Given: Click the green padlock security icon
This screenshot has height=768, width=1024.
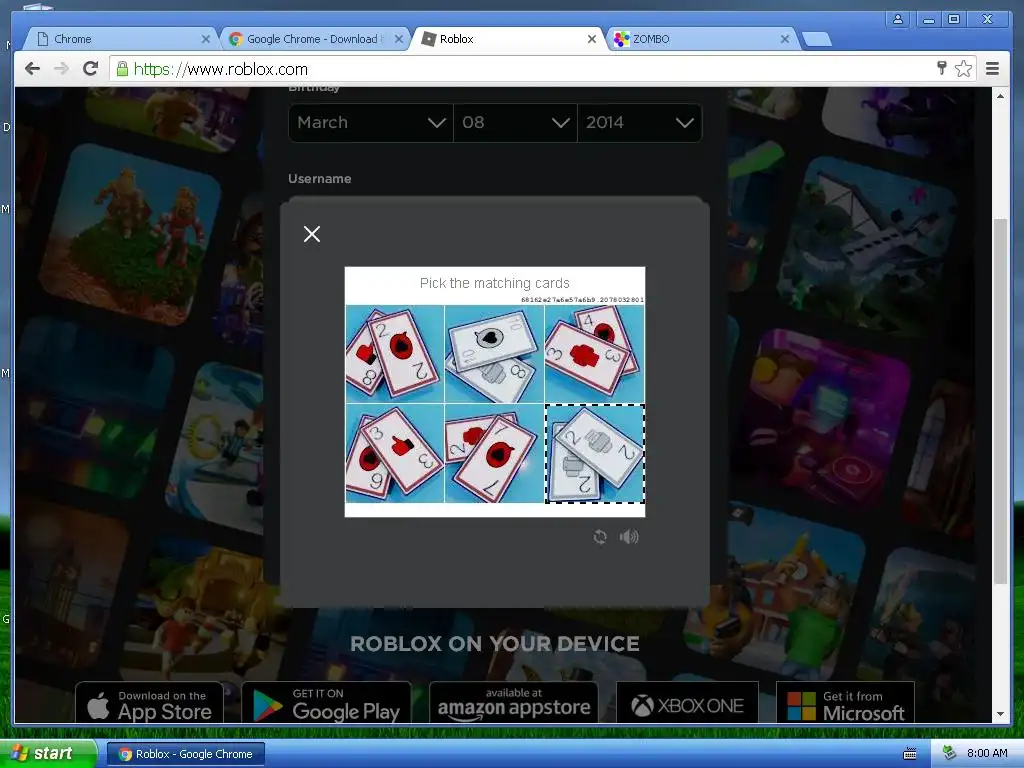Looking at the screenshot, I should click(121, 69).
